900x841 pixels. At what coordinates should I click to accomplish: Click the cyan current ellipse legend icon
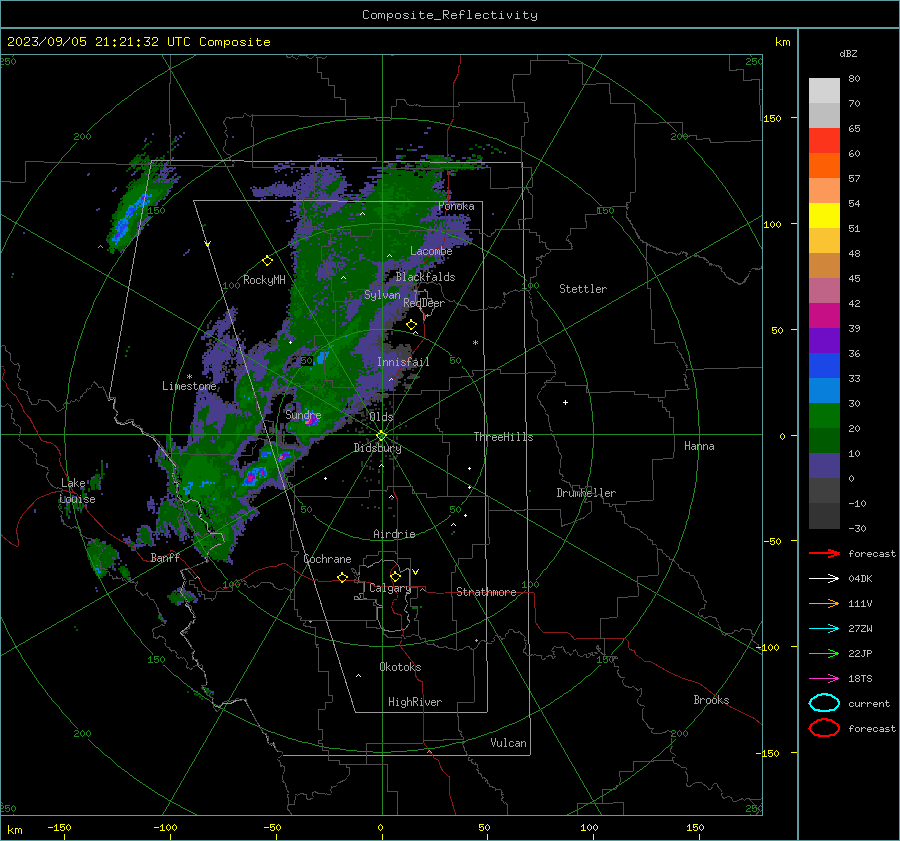click(824, 703)
